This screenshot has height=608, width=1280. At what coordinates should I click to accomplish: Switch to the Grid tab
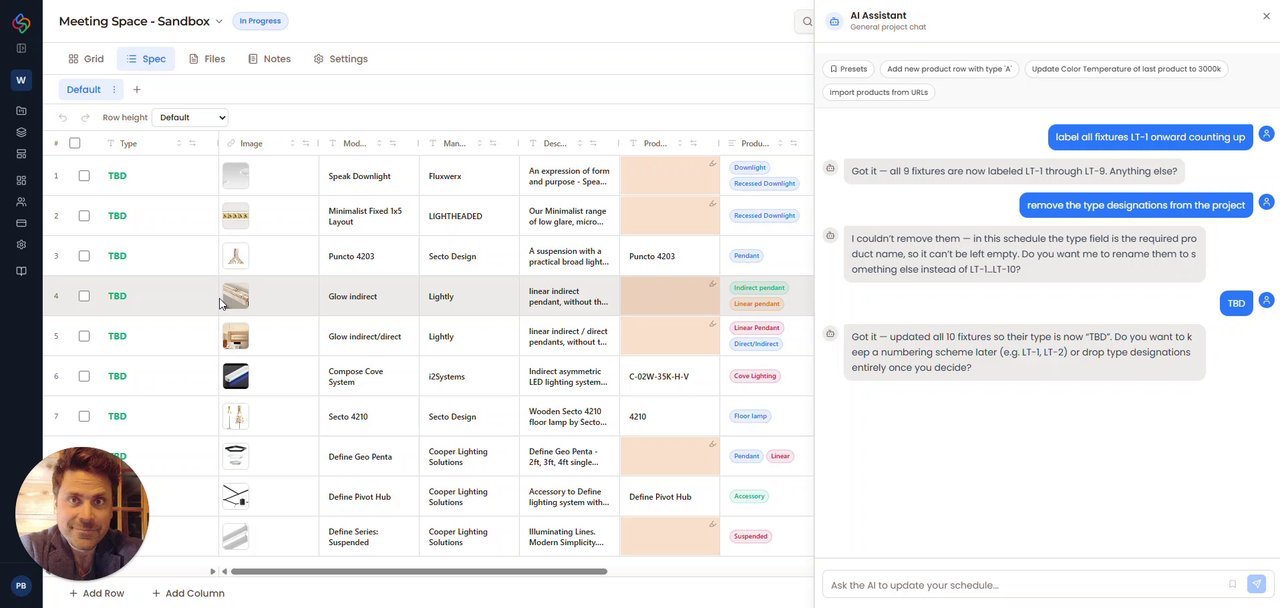86,59
